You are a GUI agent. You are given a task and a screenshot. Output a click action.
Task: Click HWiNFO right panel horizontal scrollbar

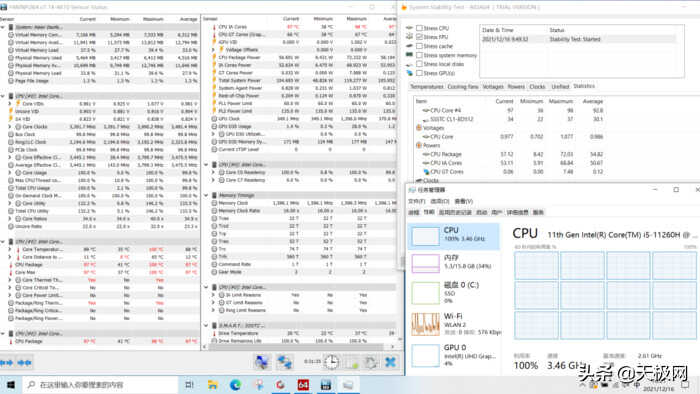pos(297,346)
